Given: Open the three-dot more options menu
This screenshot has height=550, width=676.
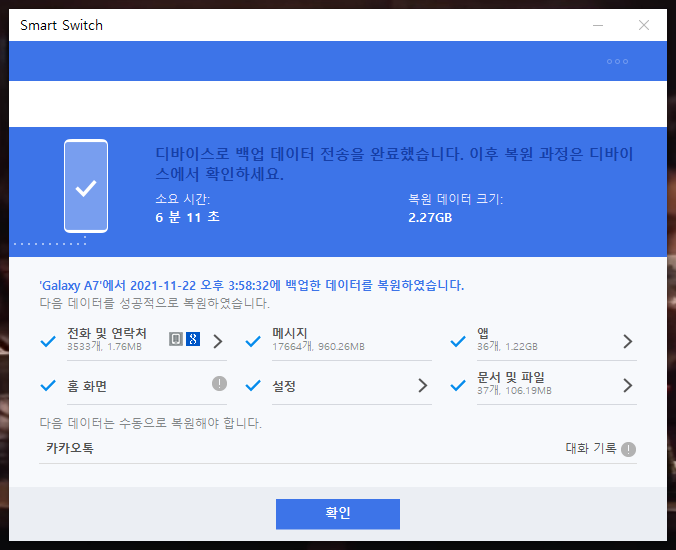Looking at the screenshot, I should coord(617,62).
